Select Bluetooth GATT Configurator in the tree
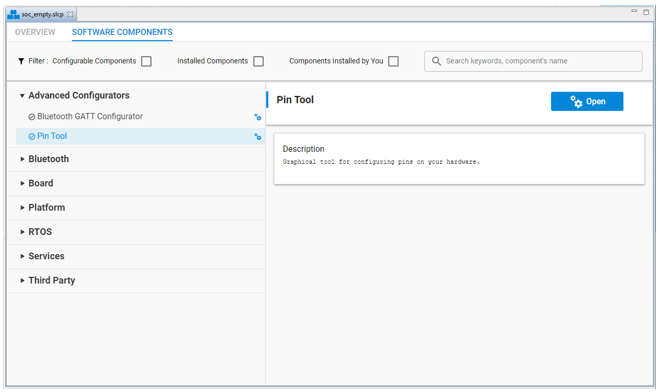659x392 pixels. click(90, 116)
